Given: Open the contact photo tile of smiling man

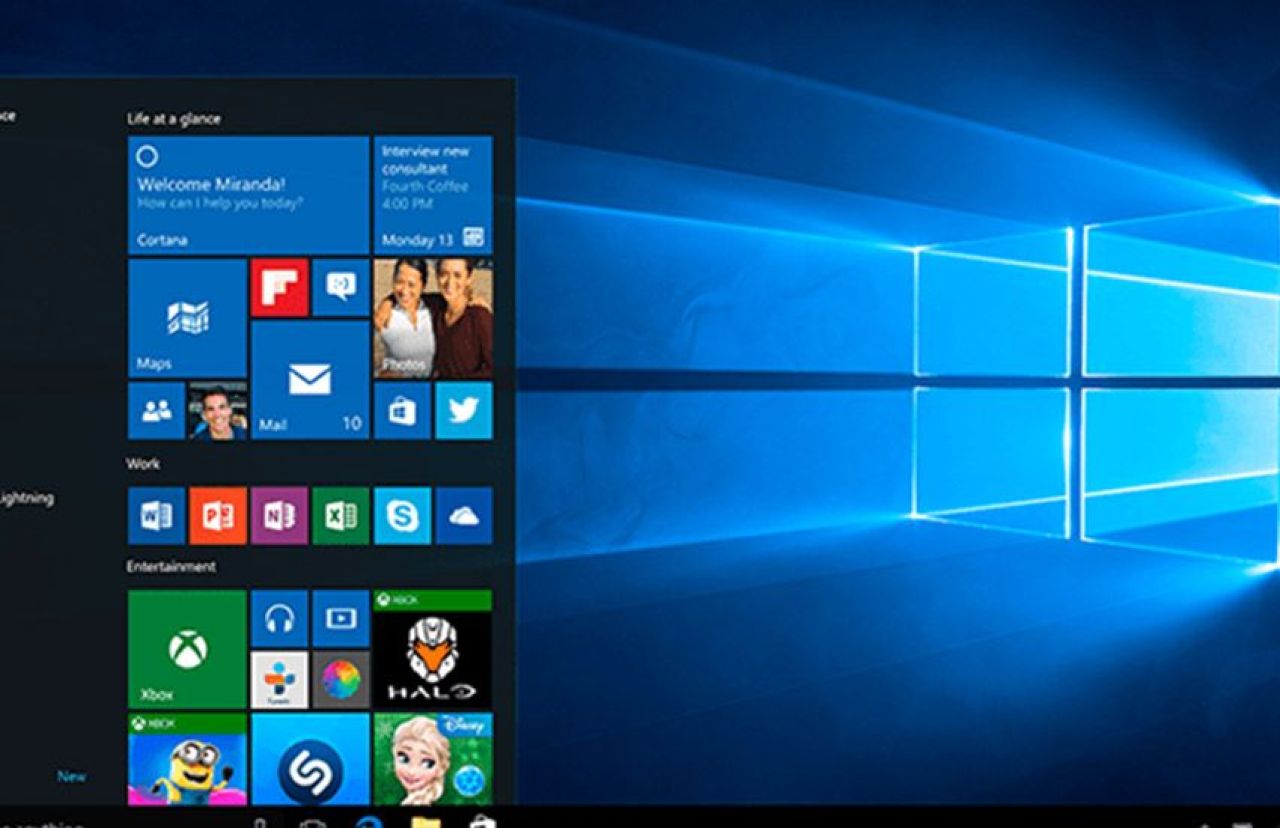Looking at the screenshot, I should click(x=218, y=410).
